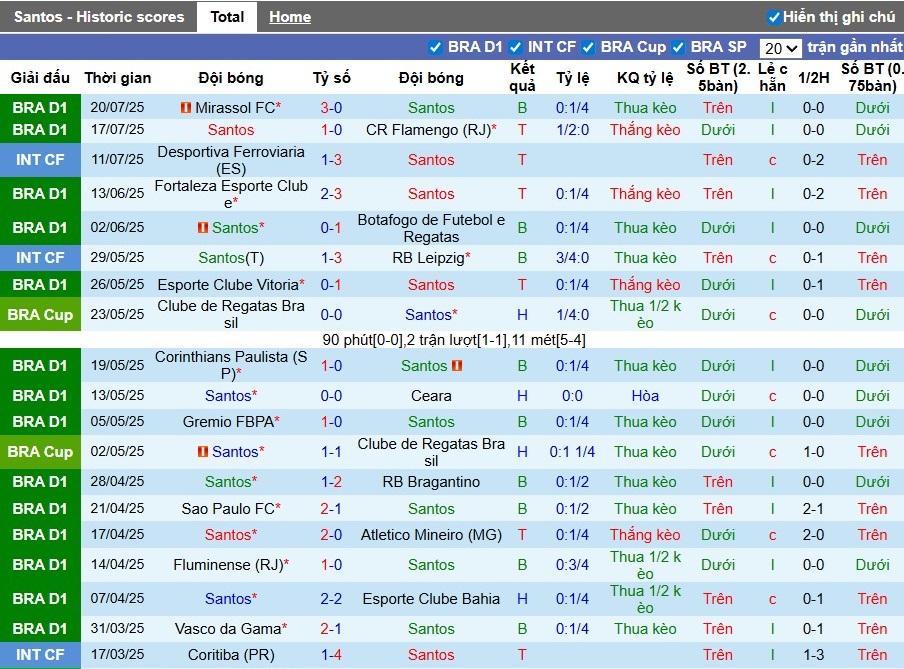904x669 pixels.
Task: Select the Tỷ số column header
Action: tap(332, 78)
